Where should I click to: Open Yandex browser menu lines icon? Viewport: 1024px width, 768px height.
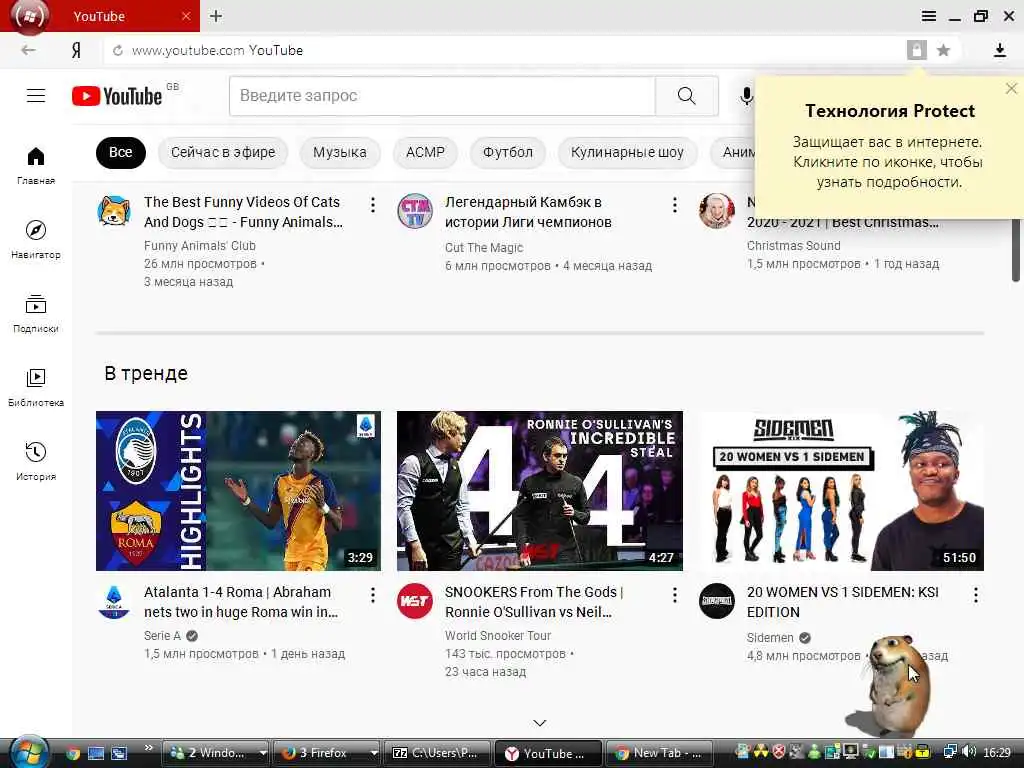(929, 16)
